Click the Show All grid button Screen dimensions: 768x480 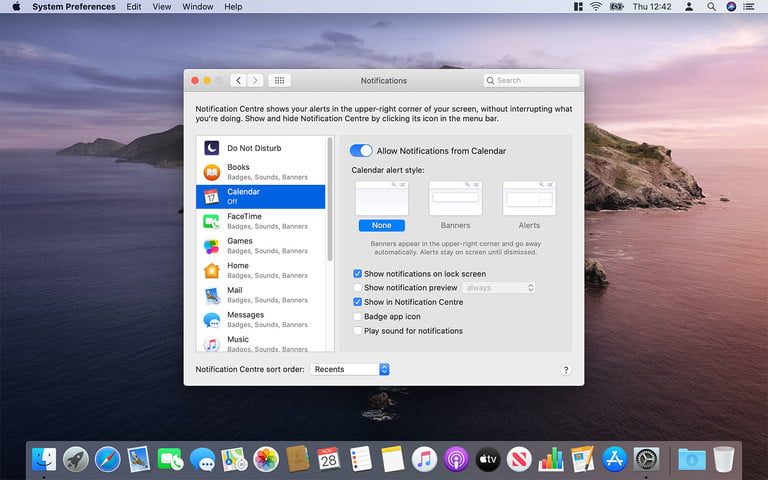point(280,80)
